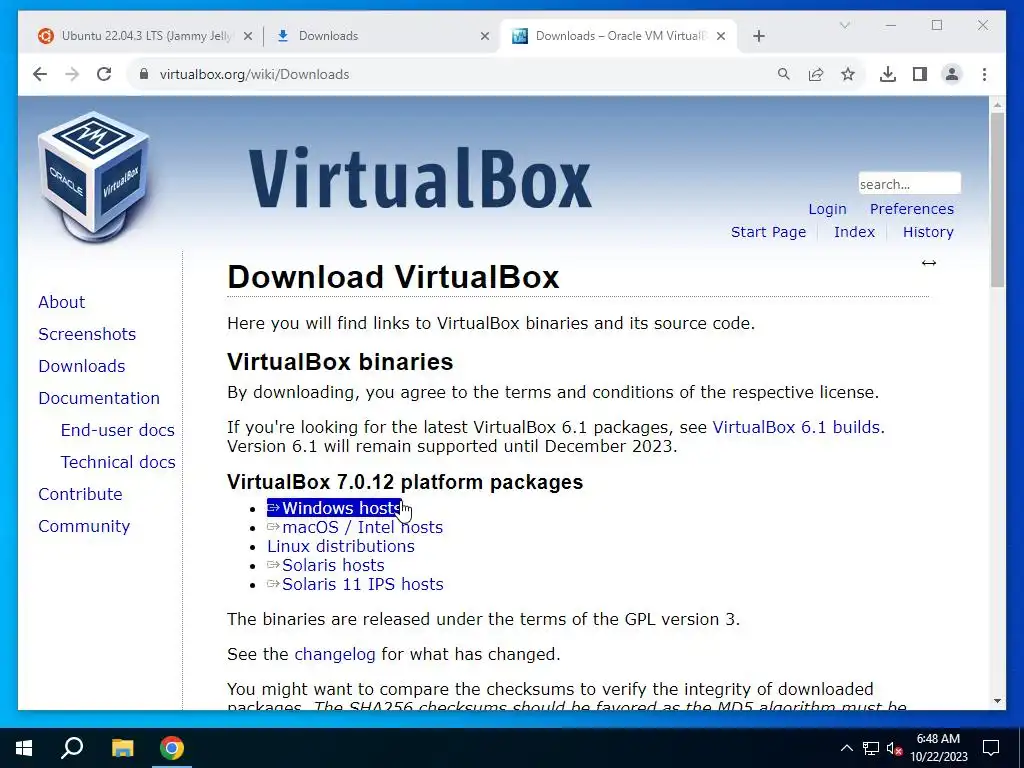
Task: Open Documentation in the sidebar
Action: click(x=99, y=398)
